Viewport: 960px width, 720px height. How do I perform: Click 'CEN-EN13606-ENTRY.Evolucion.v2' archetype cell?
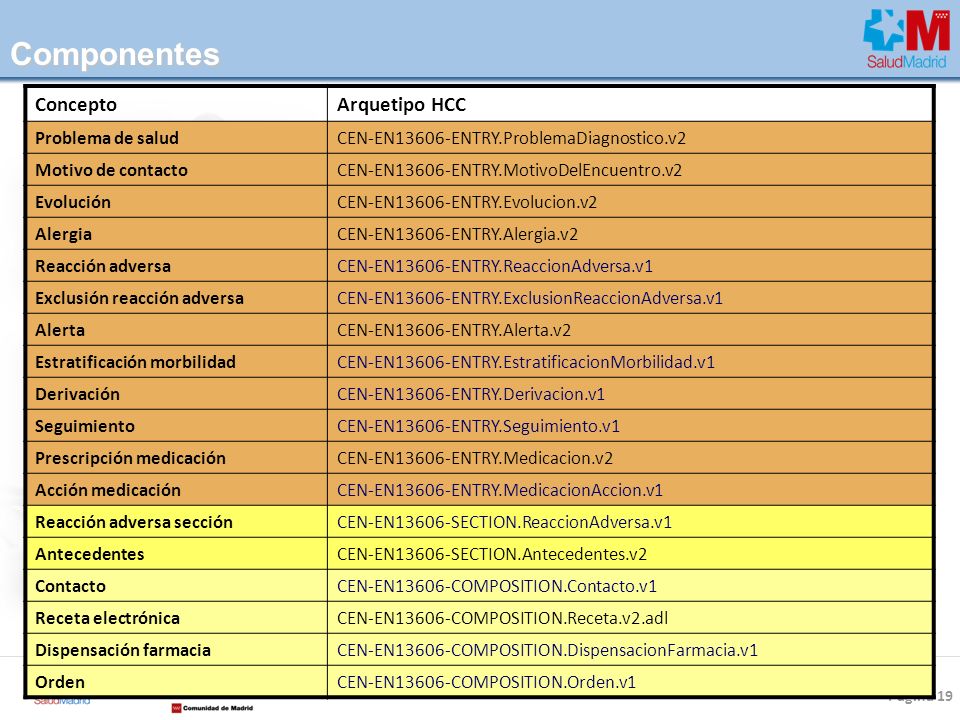coord(630,201)
